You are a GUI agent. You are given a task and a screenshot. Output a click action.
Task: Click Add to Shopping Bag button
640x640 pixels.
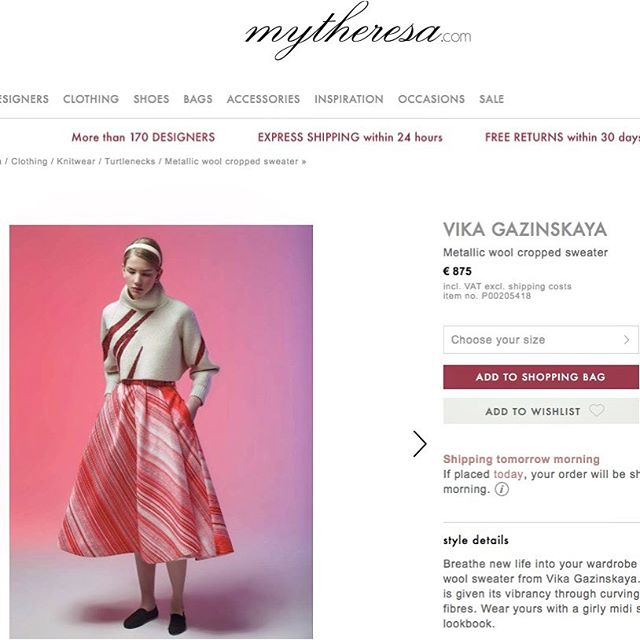pos(541,377)
